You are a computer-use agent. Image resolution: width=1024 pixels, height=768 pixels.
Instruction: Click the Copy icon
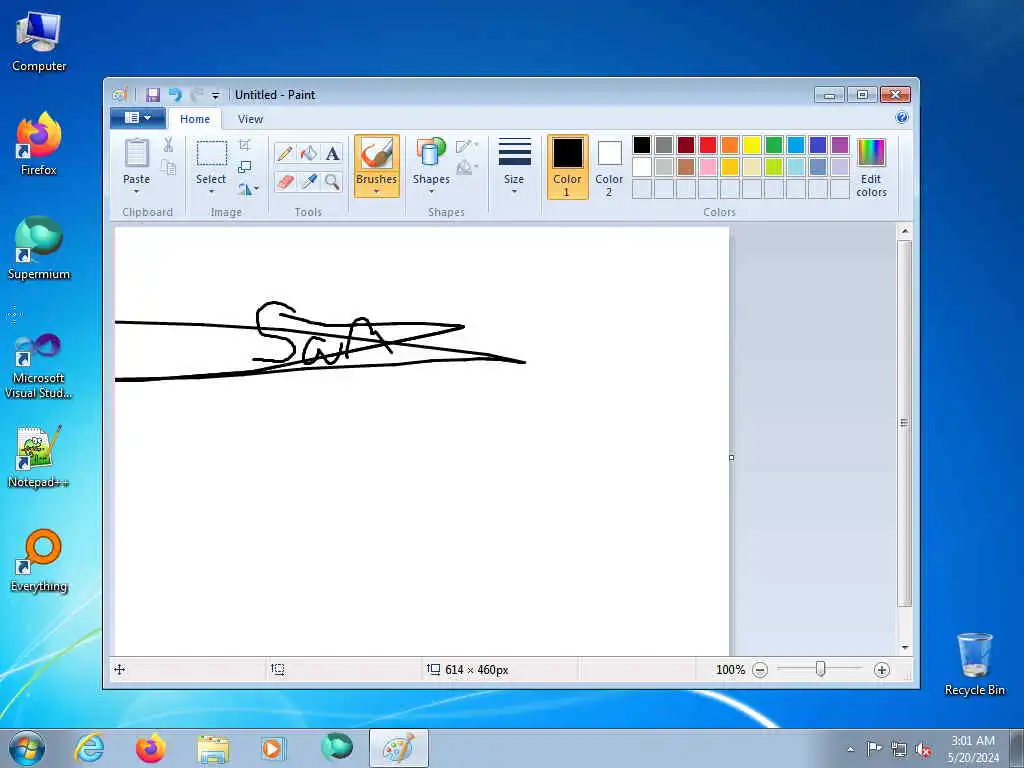[x=168, y=167]
